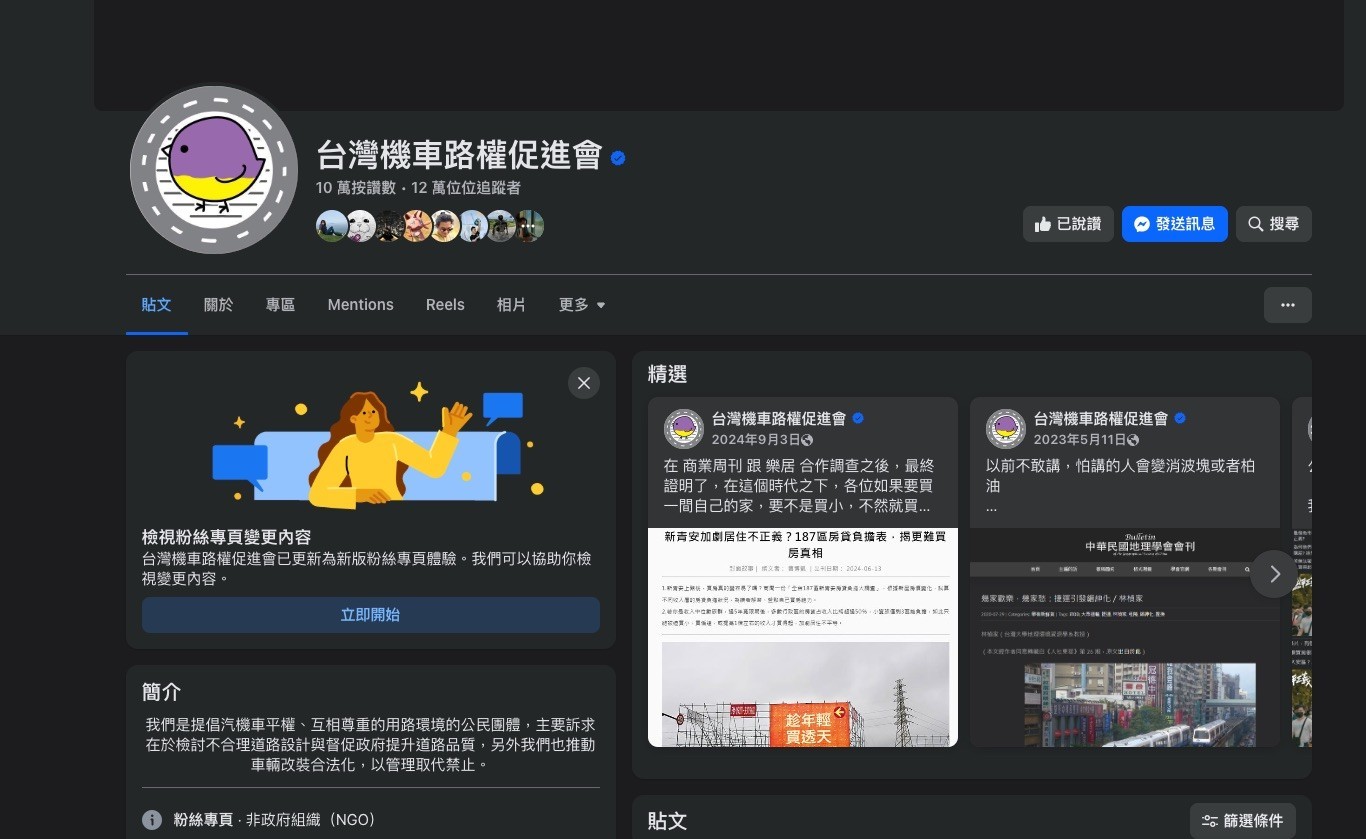This screenshot has width=1366, height=839.
Task: Click the 非政府組織 (NGO) category text
Action: coord(311,820)
